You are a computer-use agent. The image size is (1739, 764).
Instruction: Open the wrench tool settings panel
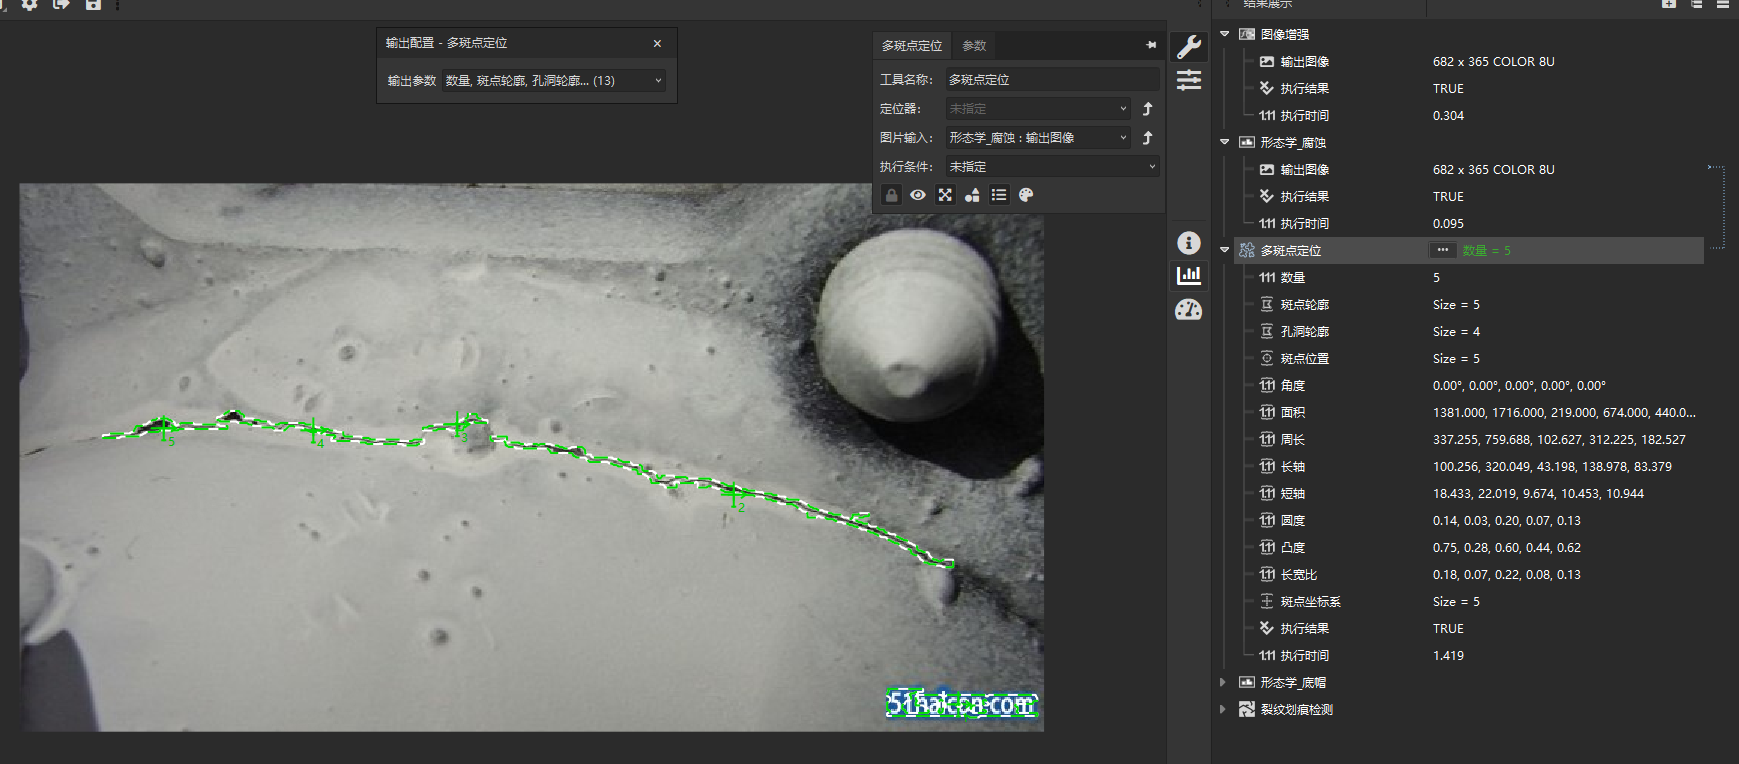pos(1188,46)
